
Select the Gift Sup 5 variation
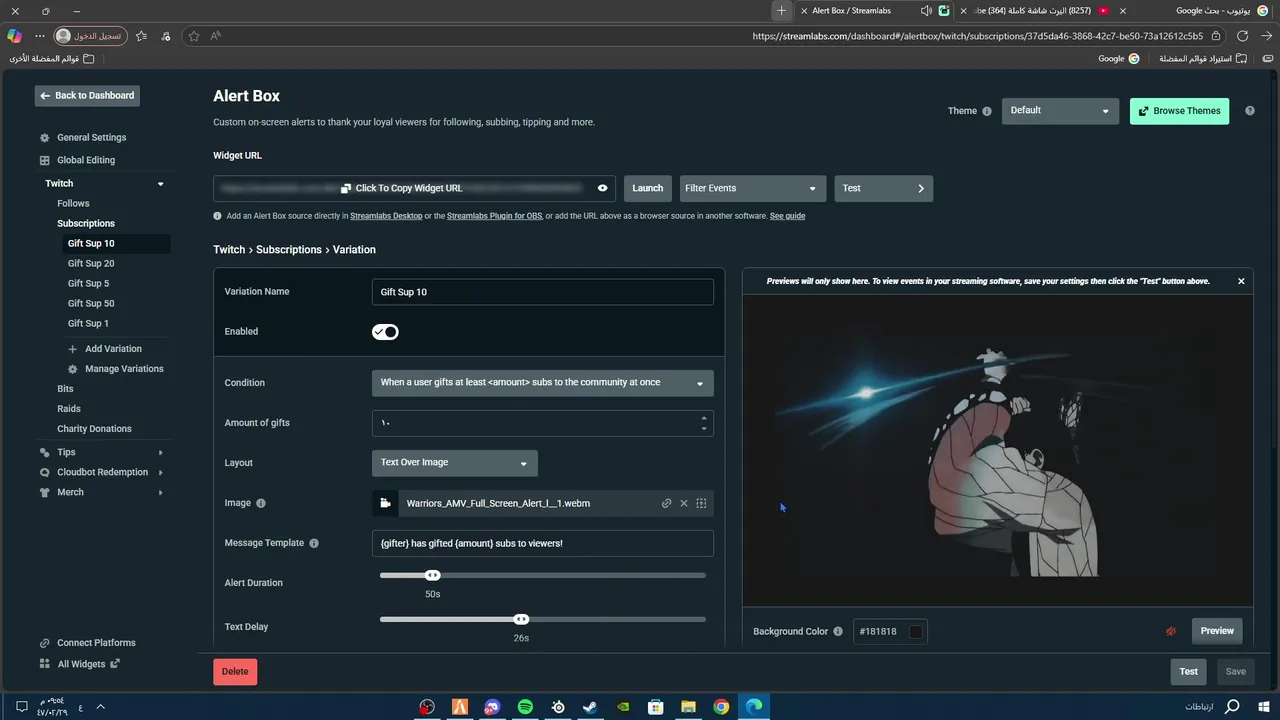point(88,284)
